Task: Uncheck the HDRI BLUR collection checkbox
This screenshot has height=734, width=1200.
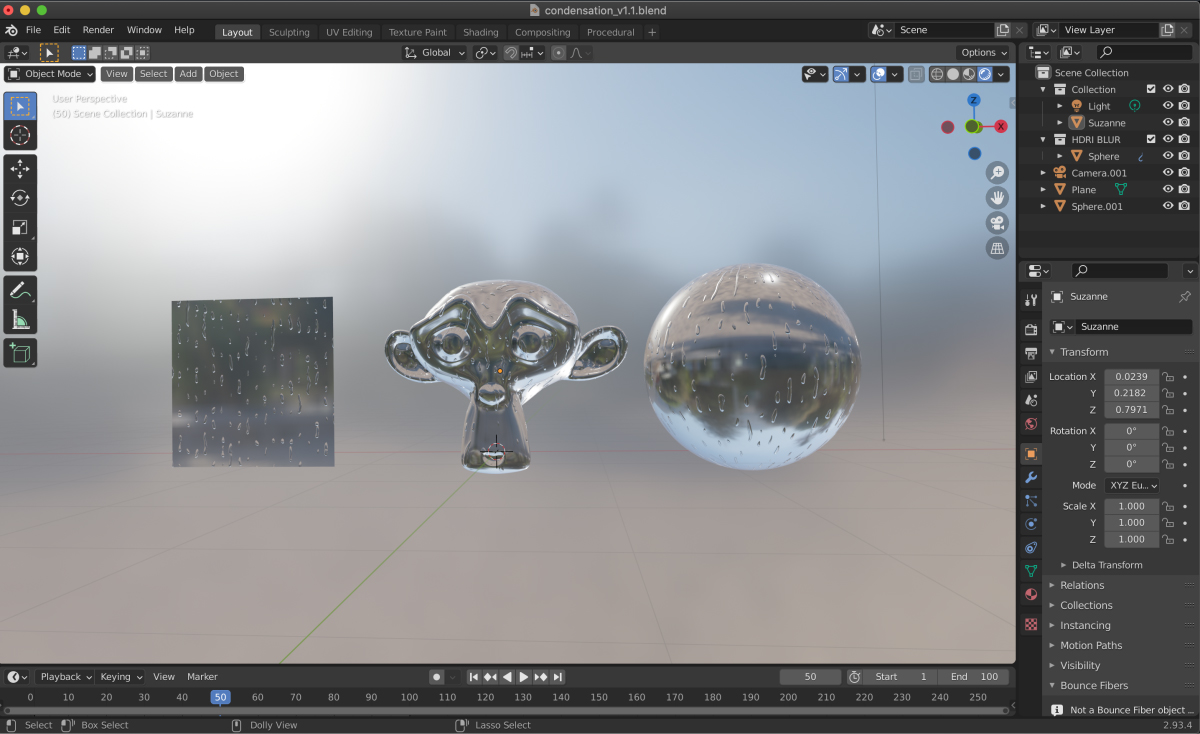Action: 1151,139
